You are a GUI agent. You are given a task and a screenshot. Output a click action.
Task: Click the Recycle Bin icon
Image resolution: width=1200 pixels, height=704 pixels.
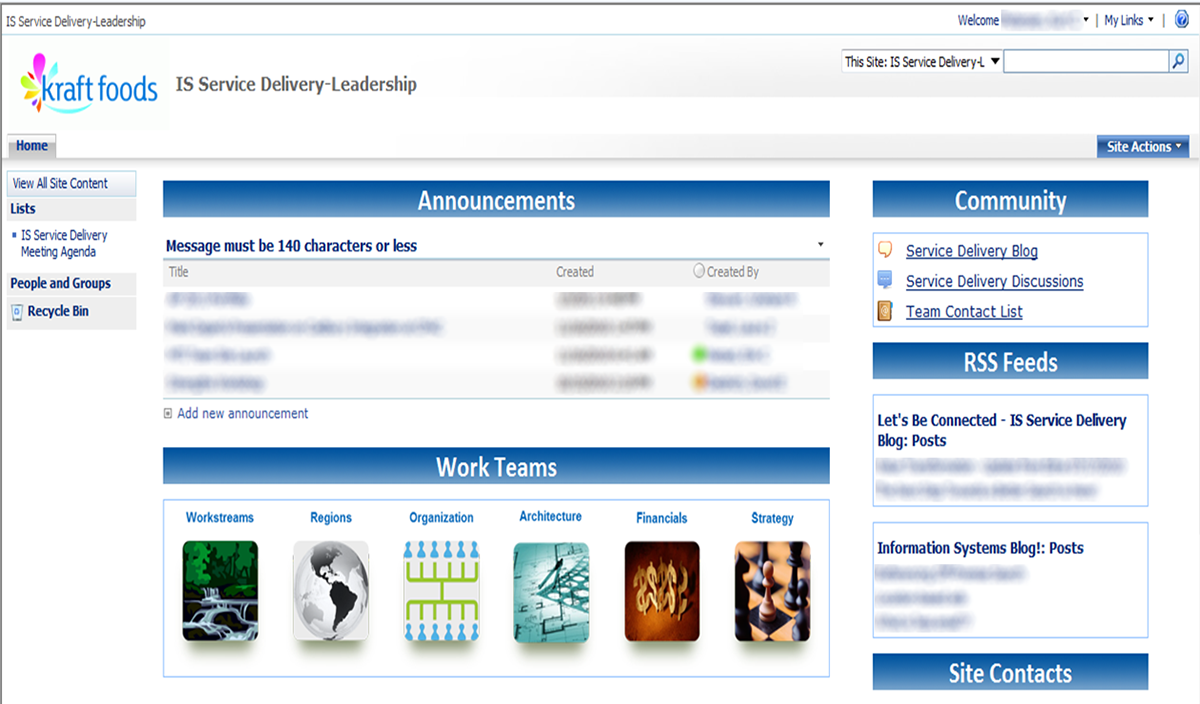click(17, 312)
